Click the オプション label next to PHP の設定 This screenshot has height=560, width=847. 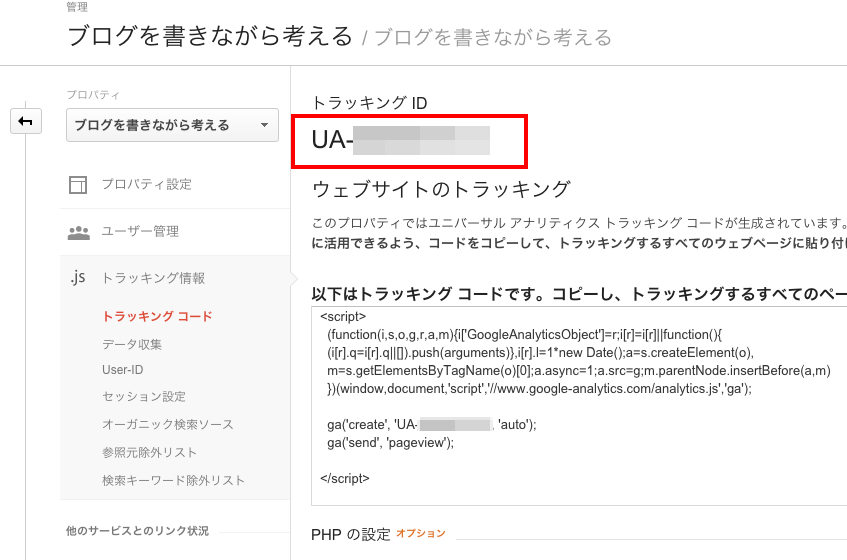(421, 534)
